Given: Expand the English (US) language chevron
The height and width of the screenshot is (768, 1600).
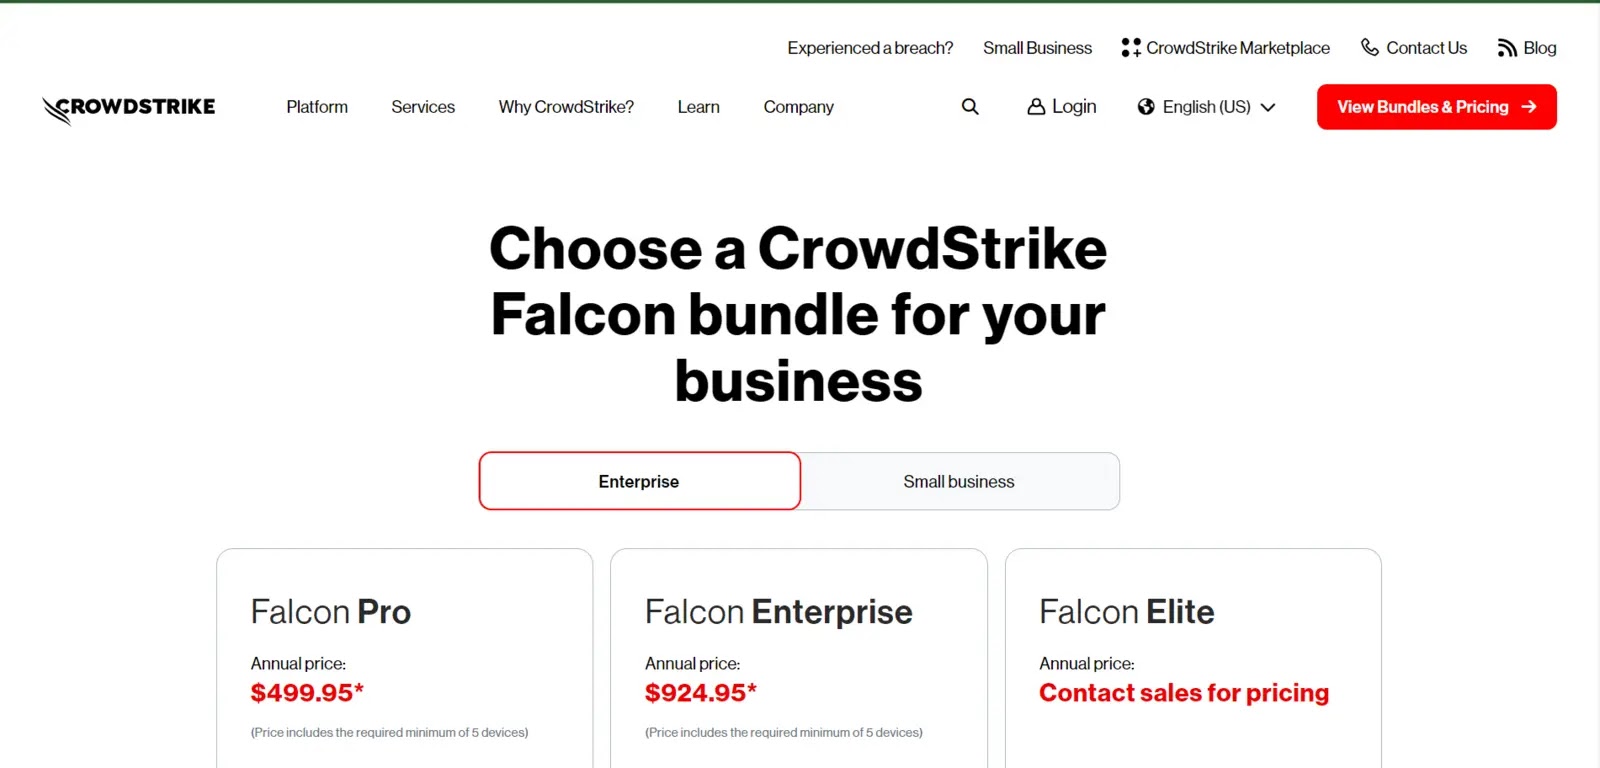Looking at the screenshot, I should (x=1268, y=107).
